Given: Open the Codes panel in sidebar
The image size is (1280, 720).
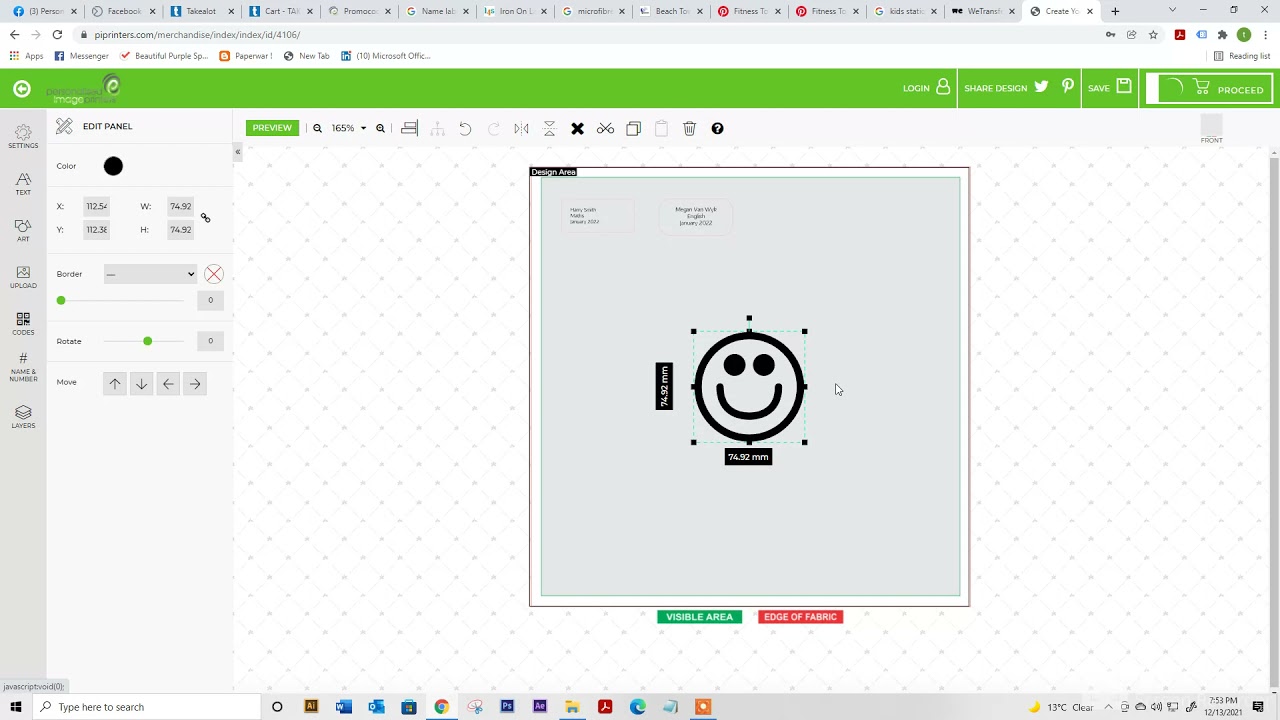Looking at the screenshot, I should [23, 323].
